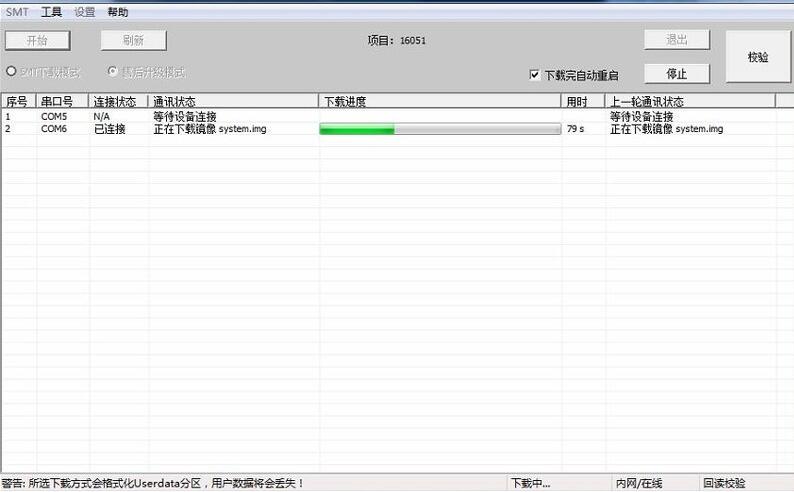This screenshot has width=794, height=492.
Task: Open the 设置 menu
Action: 85,12
